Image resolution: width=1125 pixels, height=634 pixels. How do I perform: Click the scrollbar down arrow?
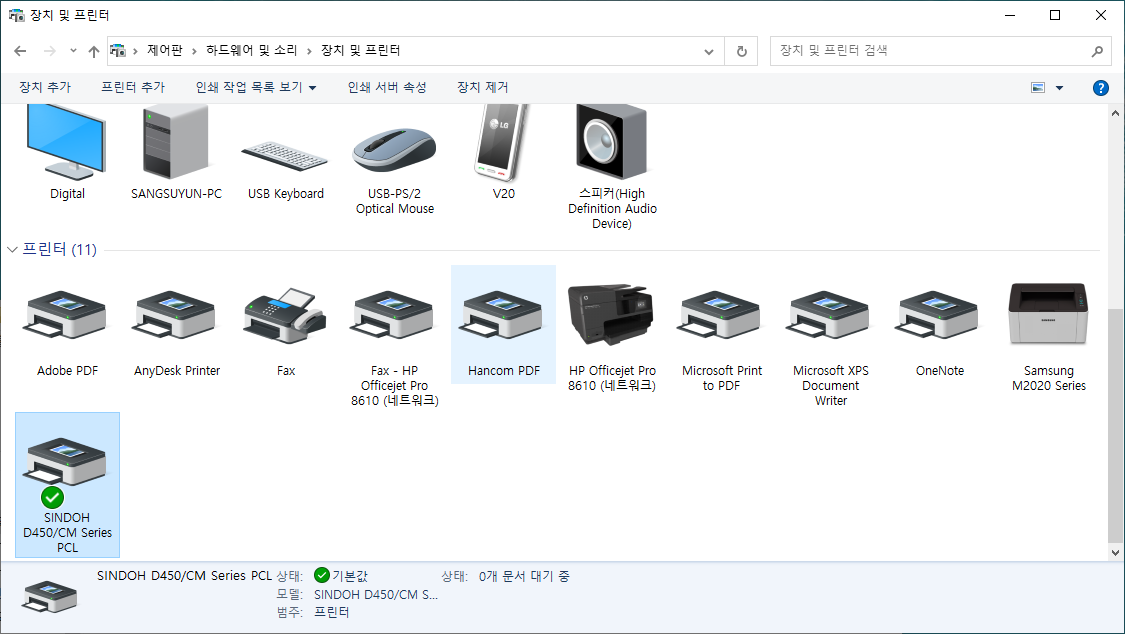[x=1115, y=552]
